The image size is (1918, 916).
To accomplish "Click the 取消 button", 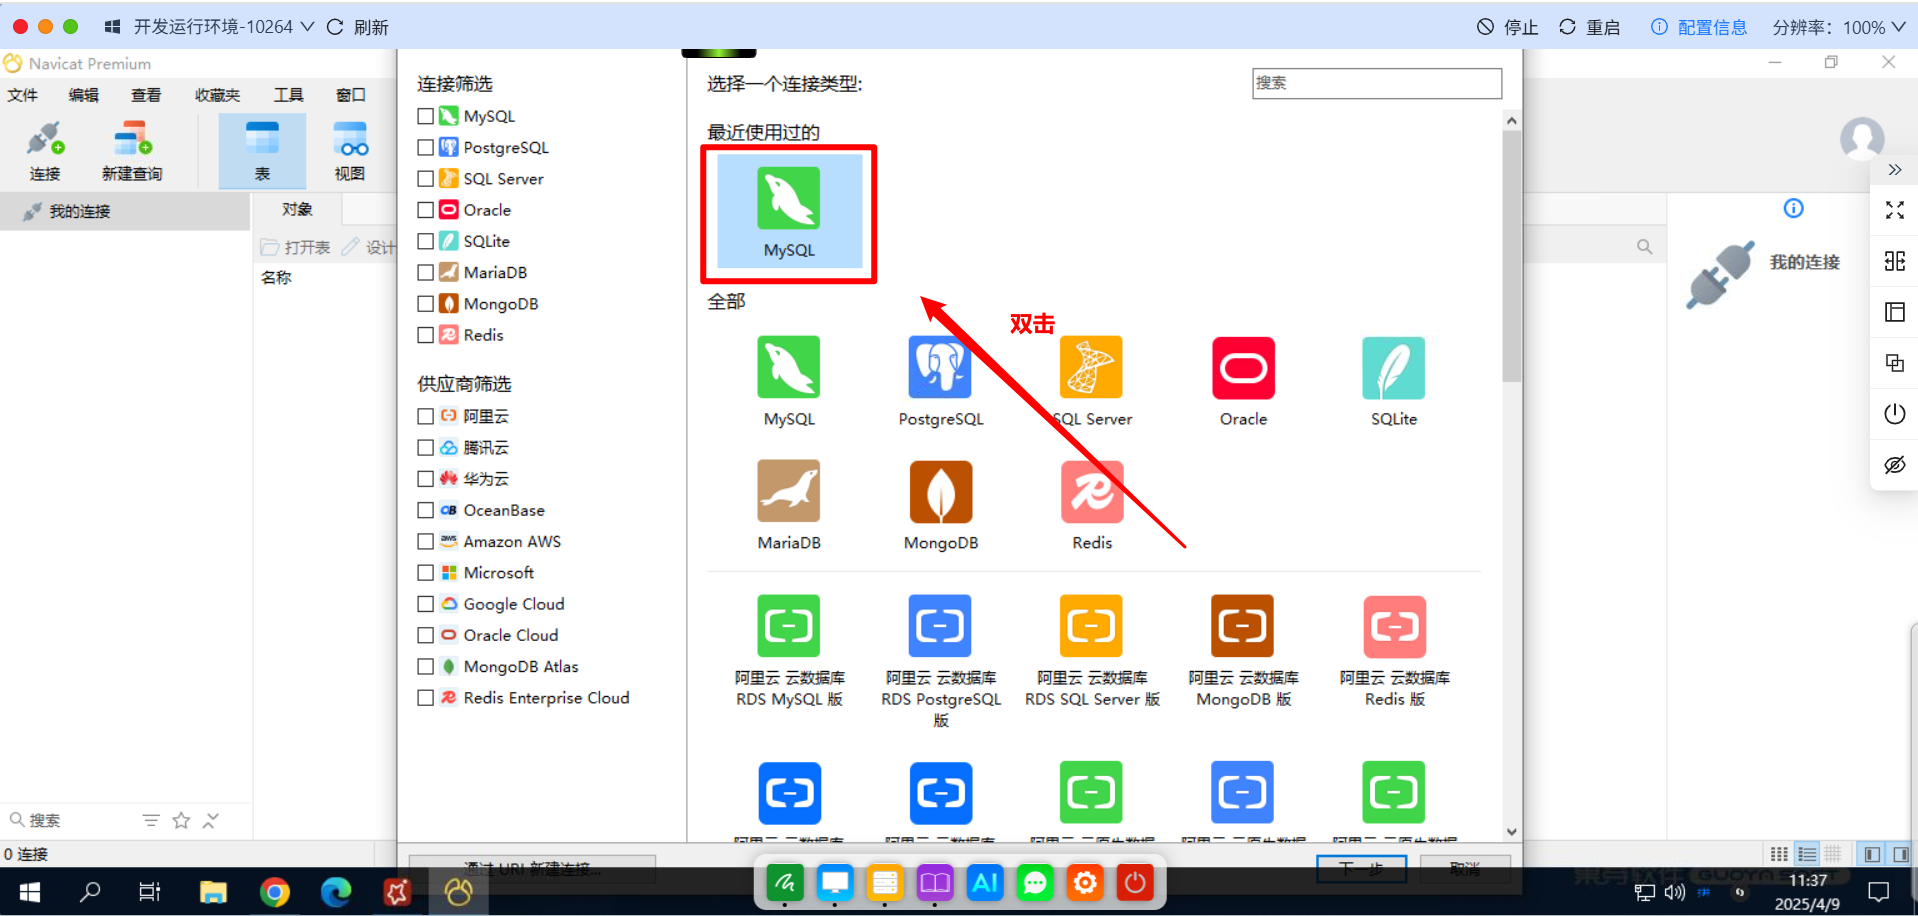I will (1465, 869).
